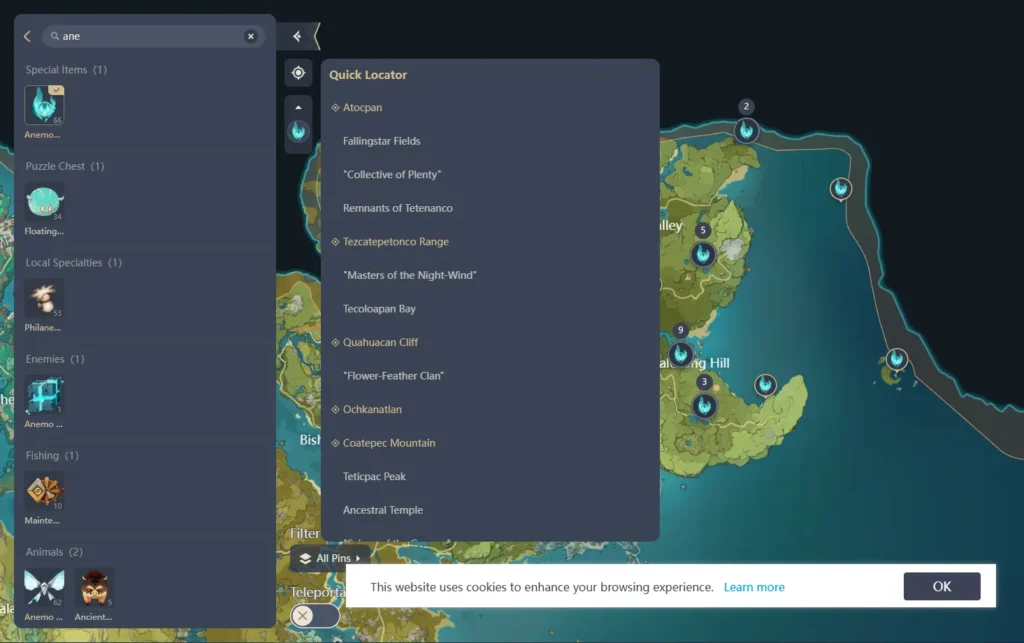Jump to Remnants of Tetenanco

(x=398, y=208)
